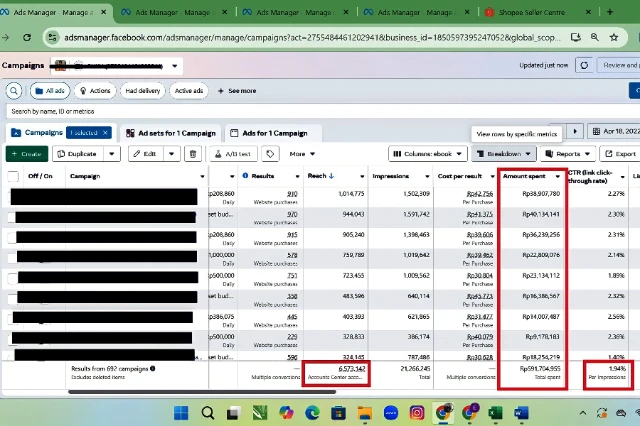Apply the Had delivery filter
The height and width of the screenshot is (426, 640).
(142, 90)
